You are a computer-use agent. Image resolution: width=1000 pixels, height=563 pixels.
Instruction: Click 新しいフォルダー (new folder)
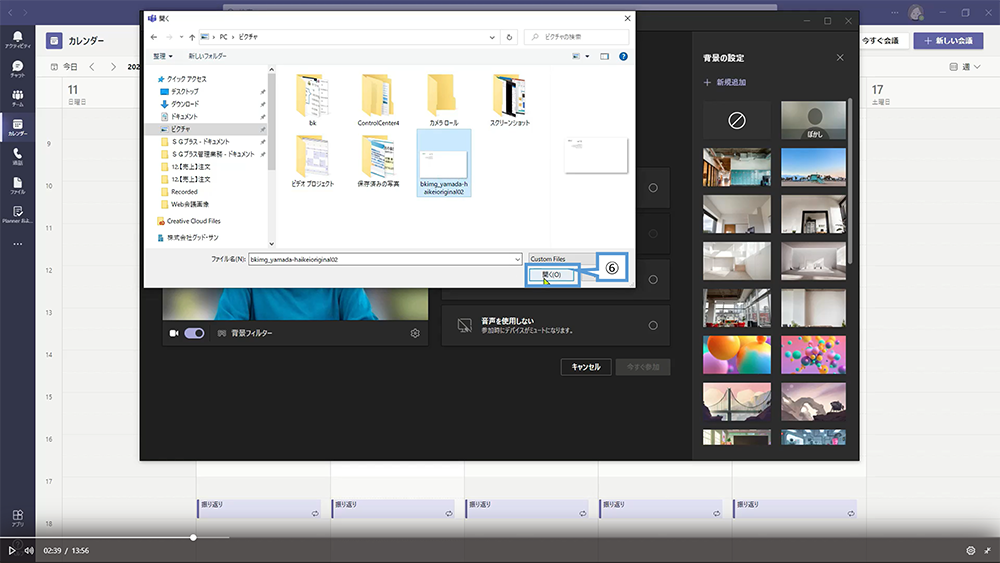[207, 56]
